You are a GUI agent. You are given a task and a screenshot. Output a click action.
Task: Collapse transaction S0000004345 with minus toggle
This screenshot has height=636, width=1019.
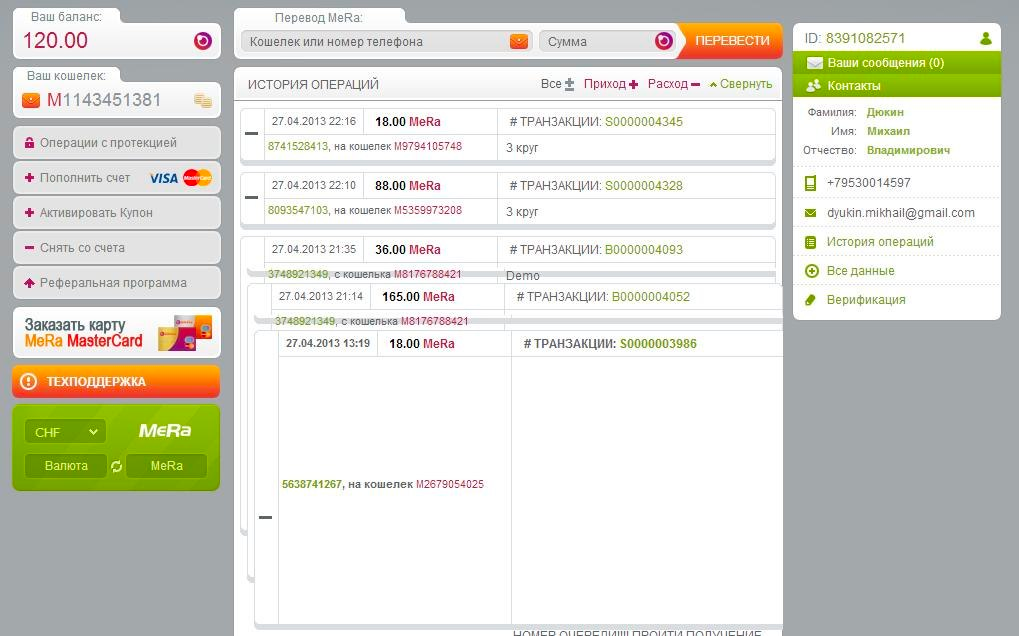252,134
